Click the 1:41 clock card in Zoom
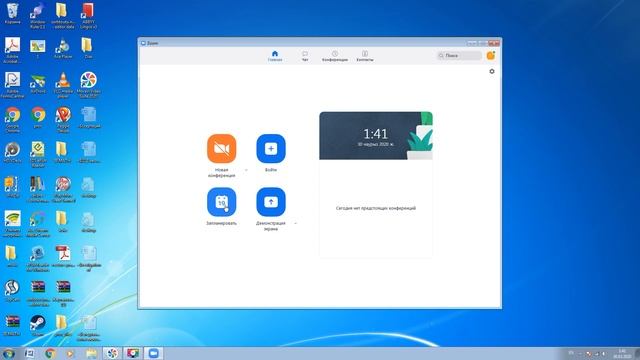The image size is (640, 360). point(376,136)
